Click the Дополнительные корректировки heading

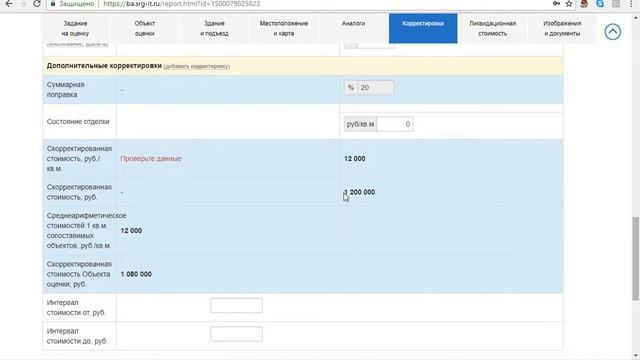tap(104, 66)
